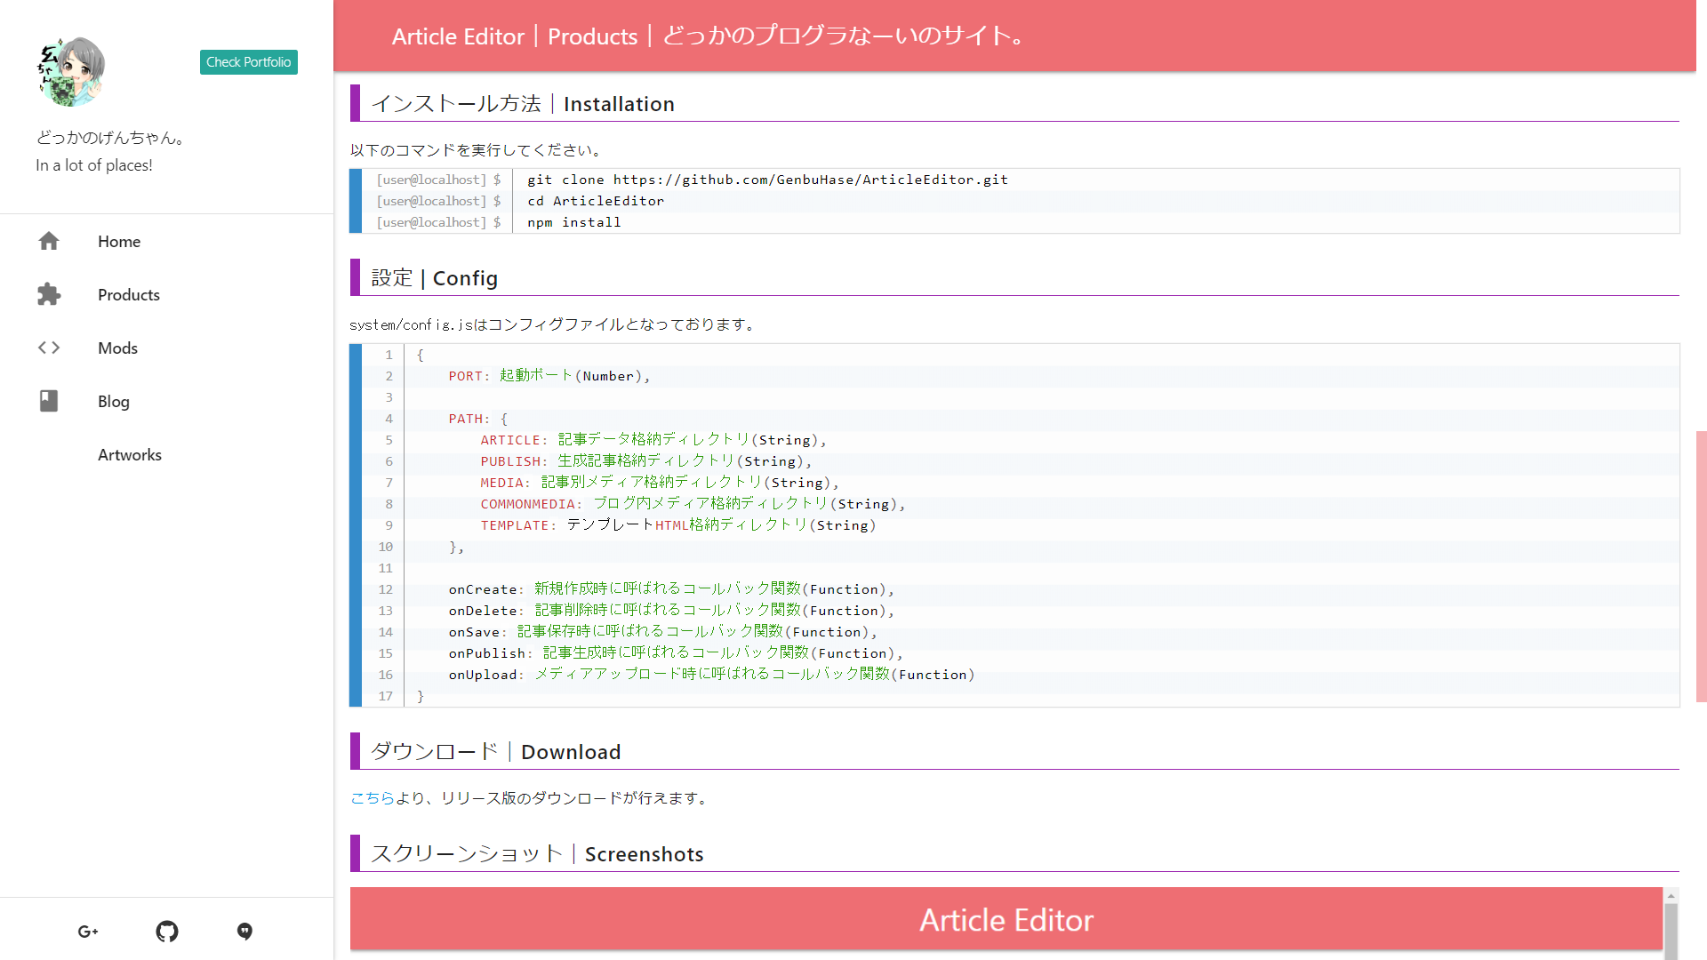Open the Google+ profile icon
1707x960 pixels.
pos(88,931)
